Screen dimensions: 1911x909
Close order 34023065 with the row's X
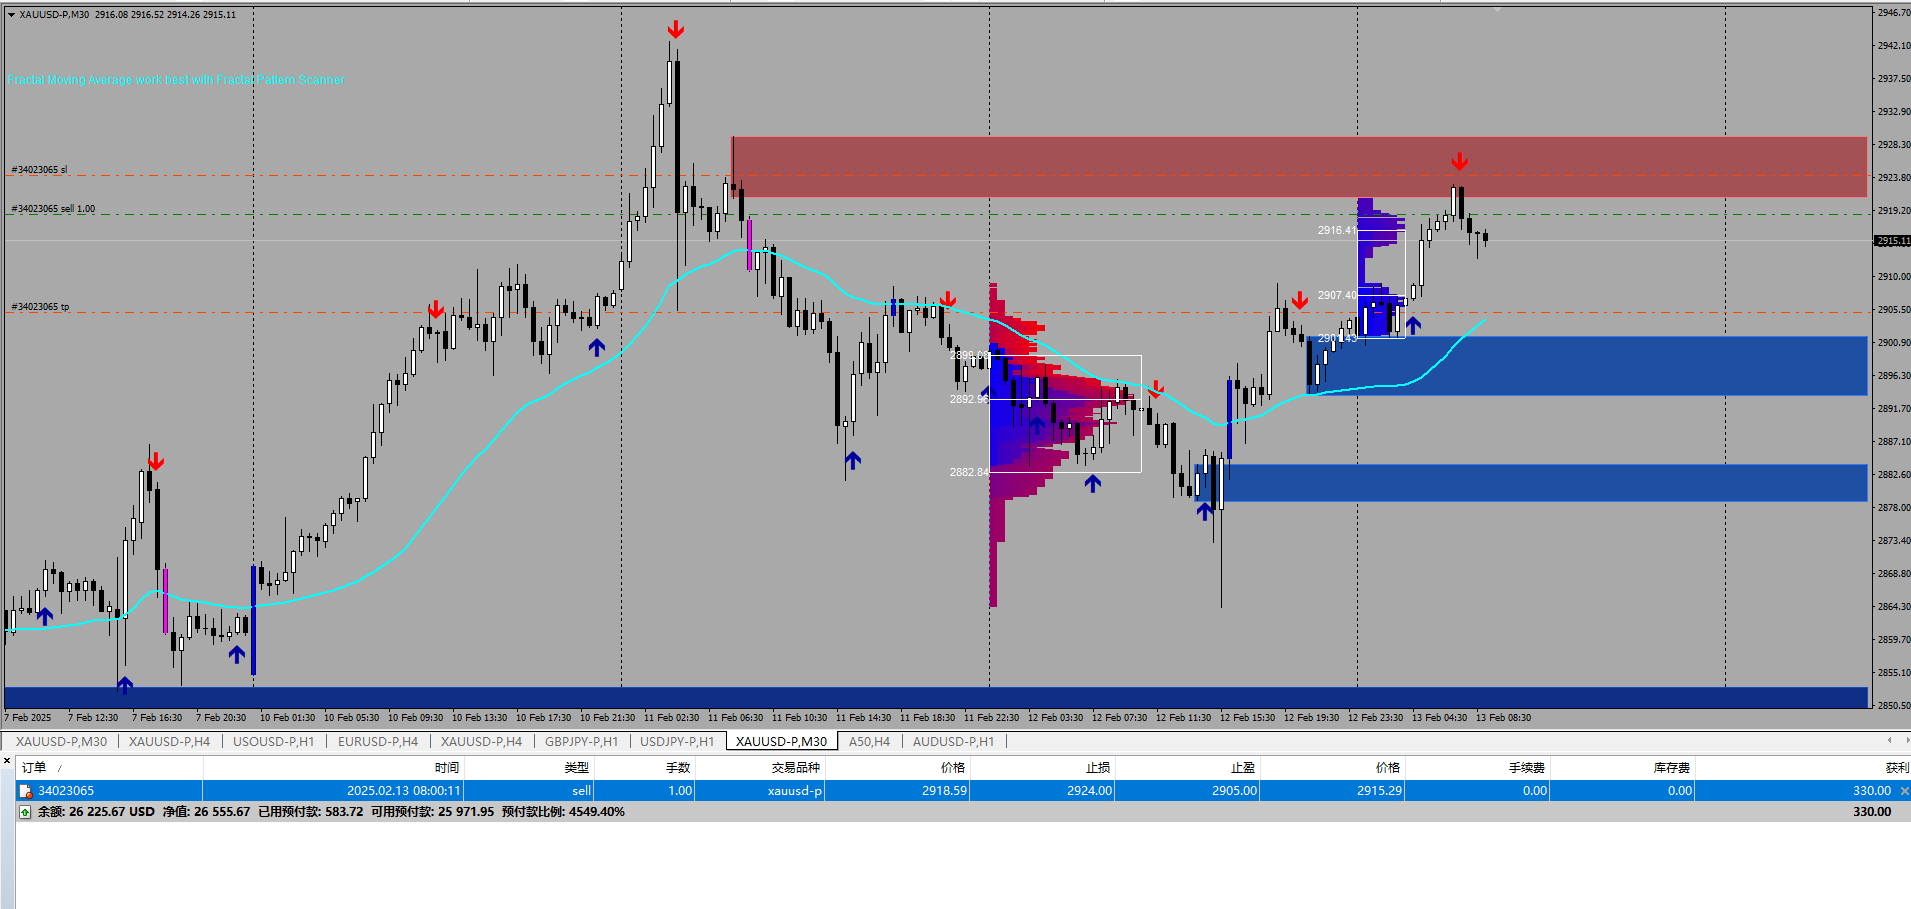click(x=1904, y=791)
